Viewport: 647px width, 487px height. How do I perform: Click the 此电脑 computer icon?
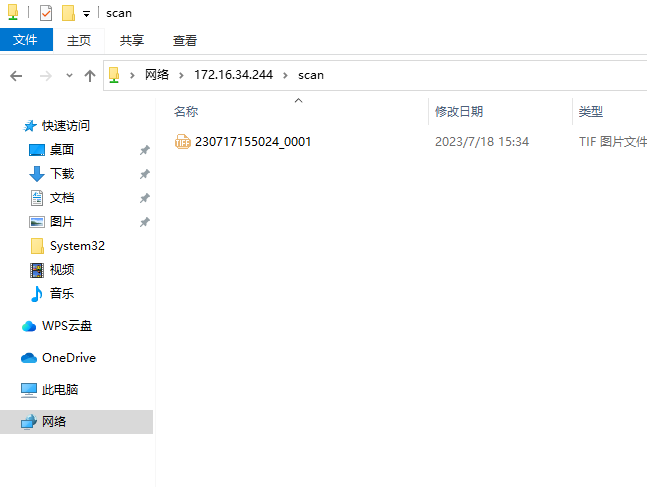pos(29,390)
